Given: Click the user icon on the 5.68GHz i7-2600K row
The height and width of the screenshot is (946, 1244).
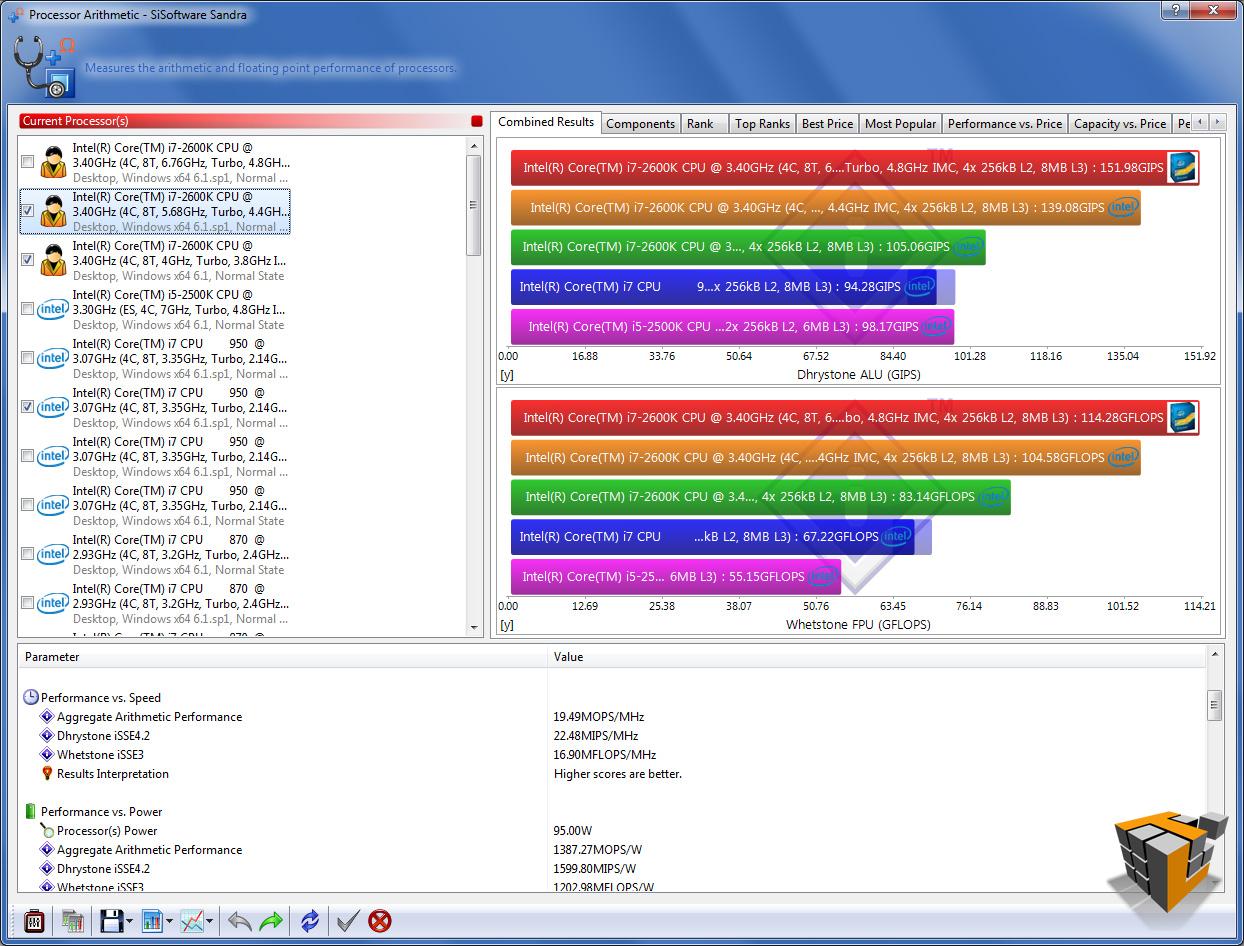Looking at the screenshot, I should coord(53,211).
